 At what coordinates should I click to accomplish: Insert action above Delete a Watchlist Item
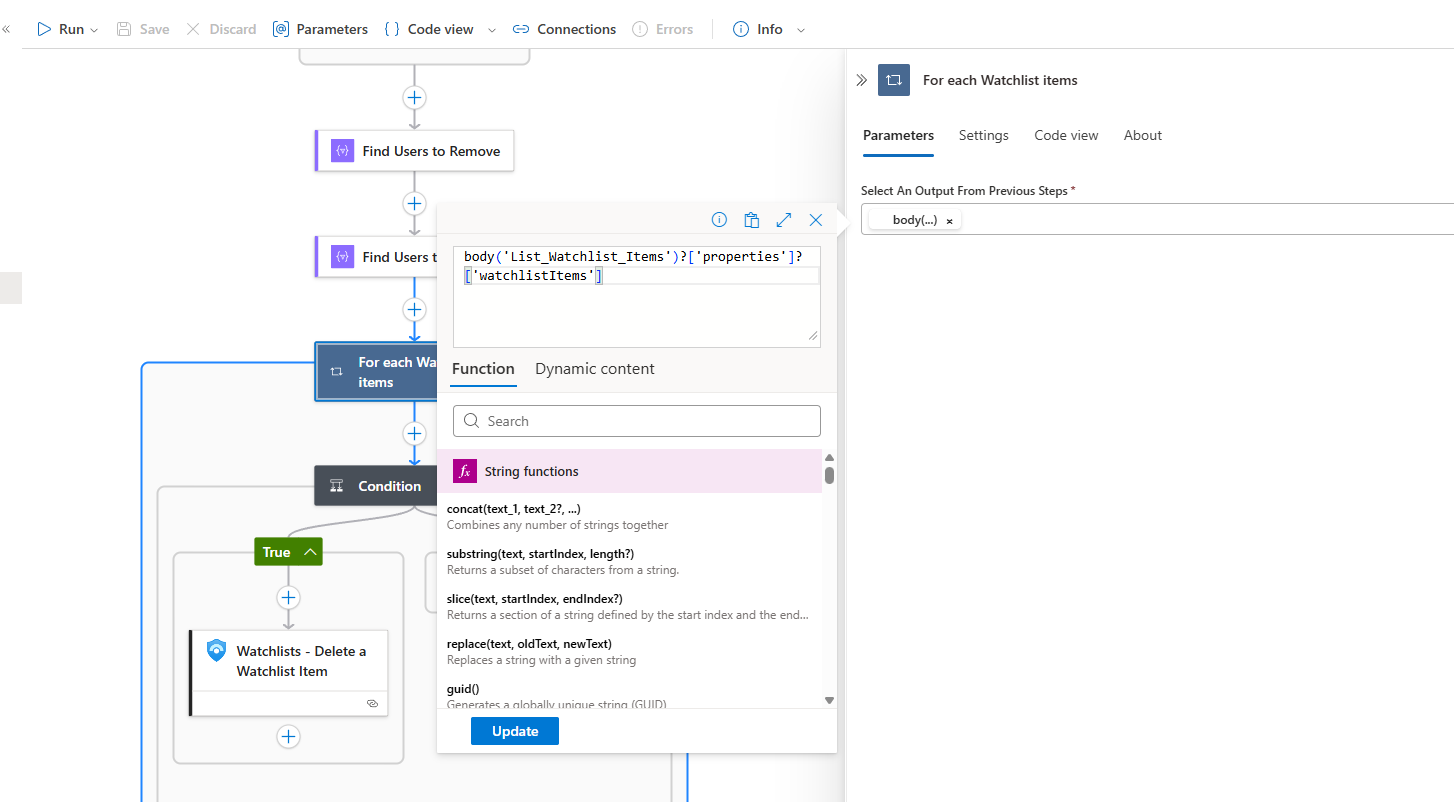pos(288,598)
